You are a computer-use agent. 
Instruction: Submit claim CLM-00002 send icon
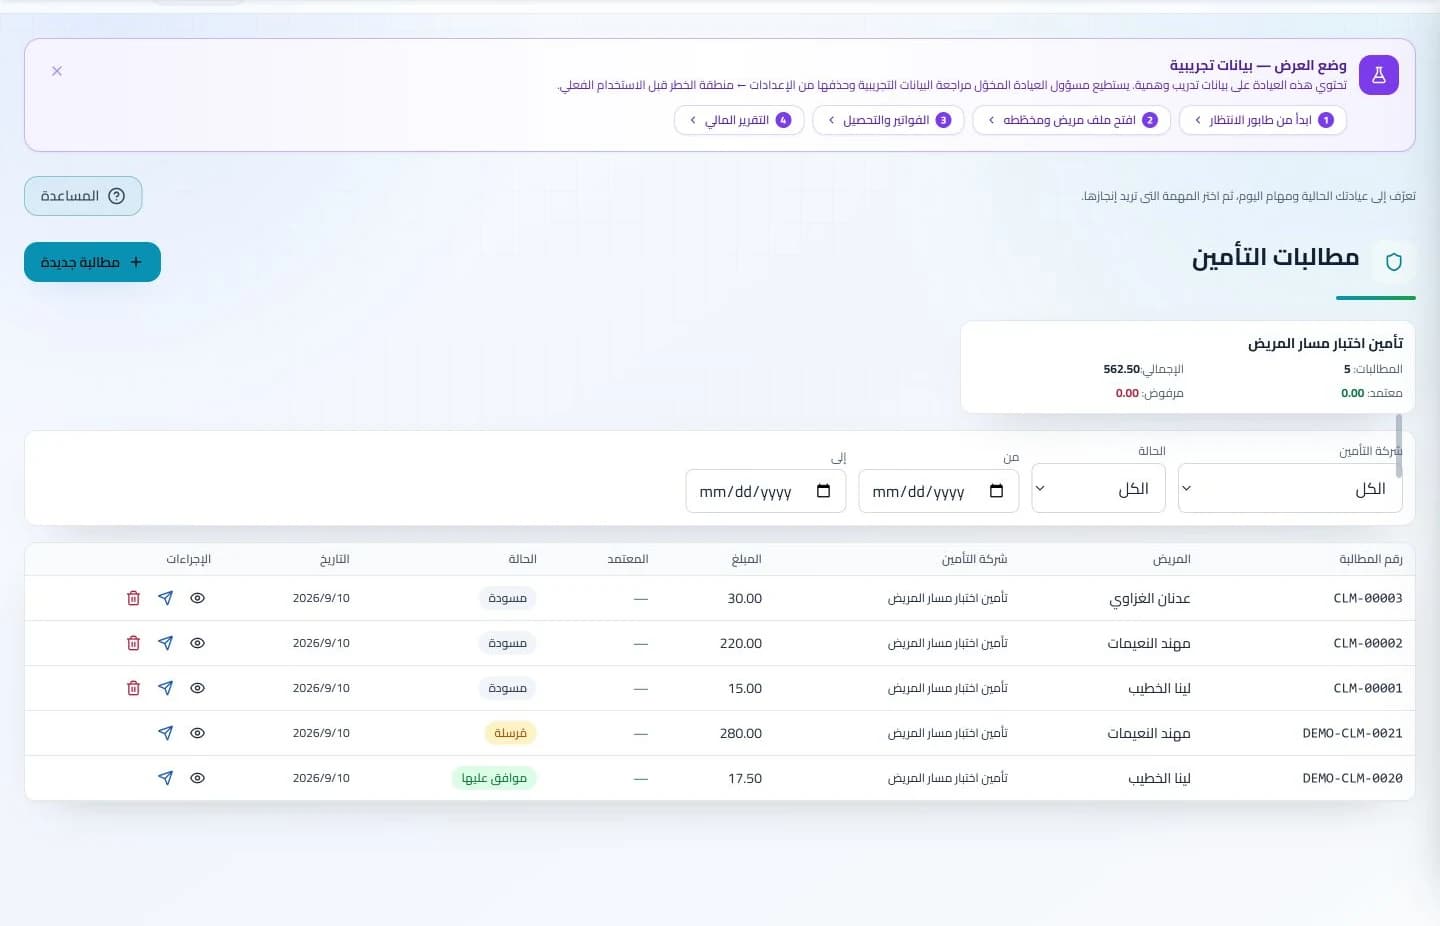tap(166, 643)
